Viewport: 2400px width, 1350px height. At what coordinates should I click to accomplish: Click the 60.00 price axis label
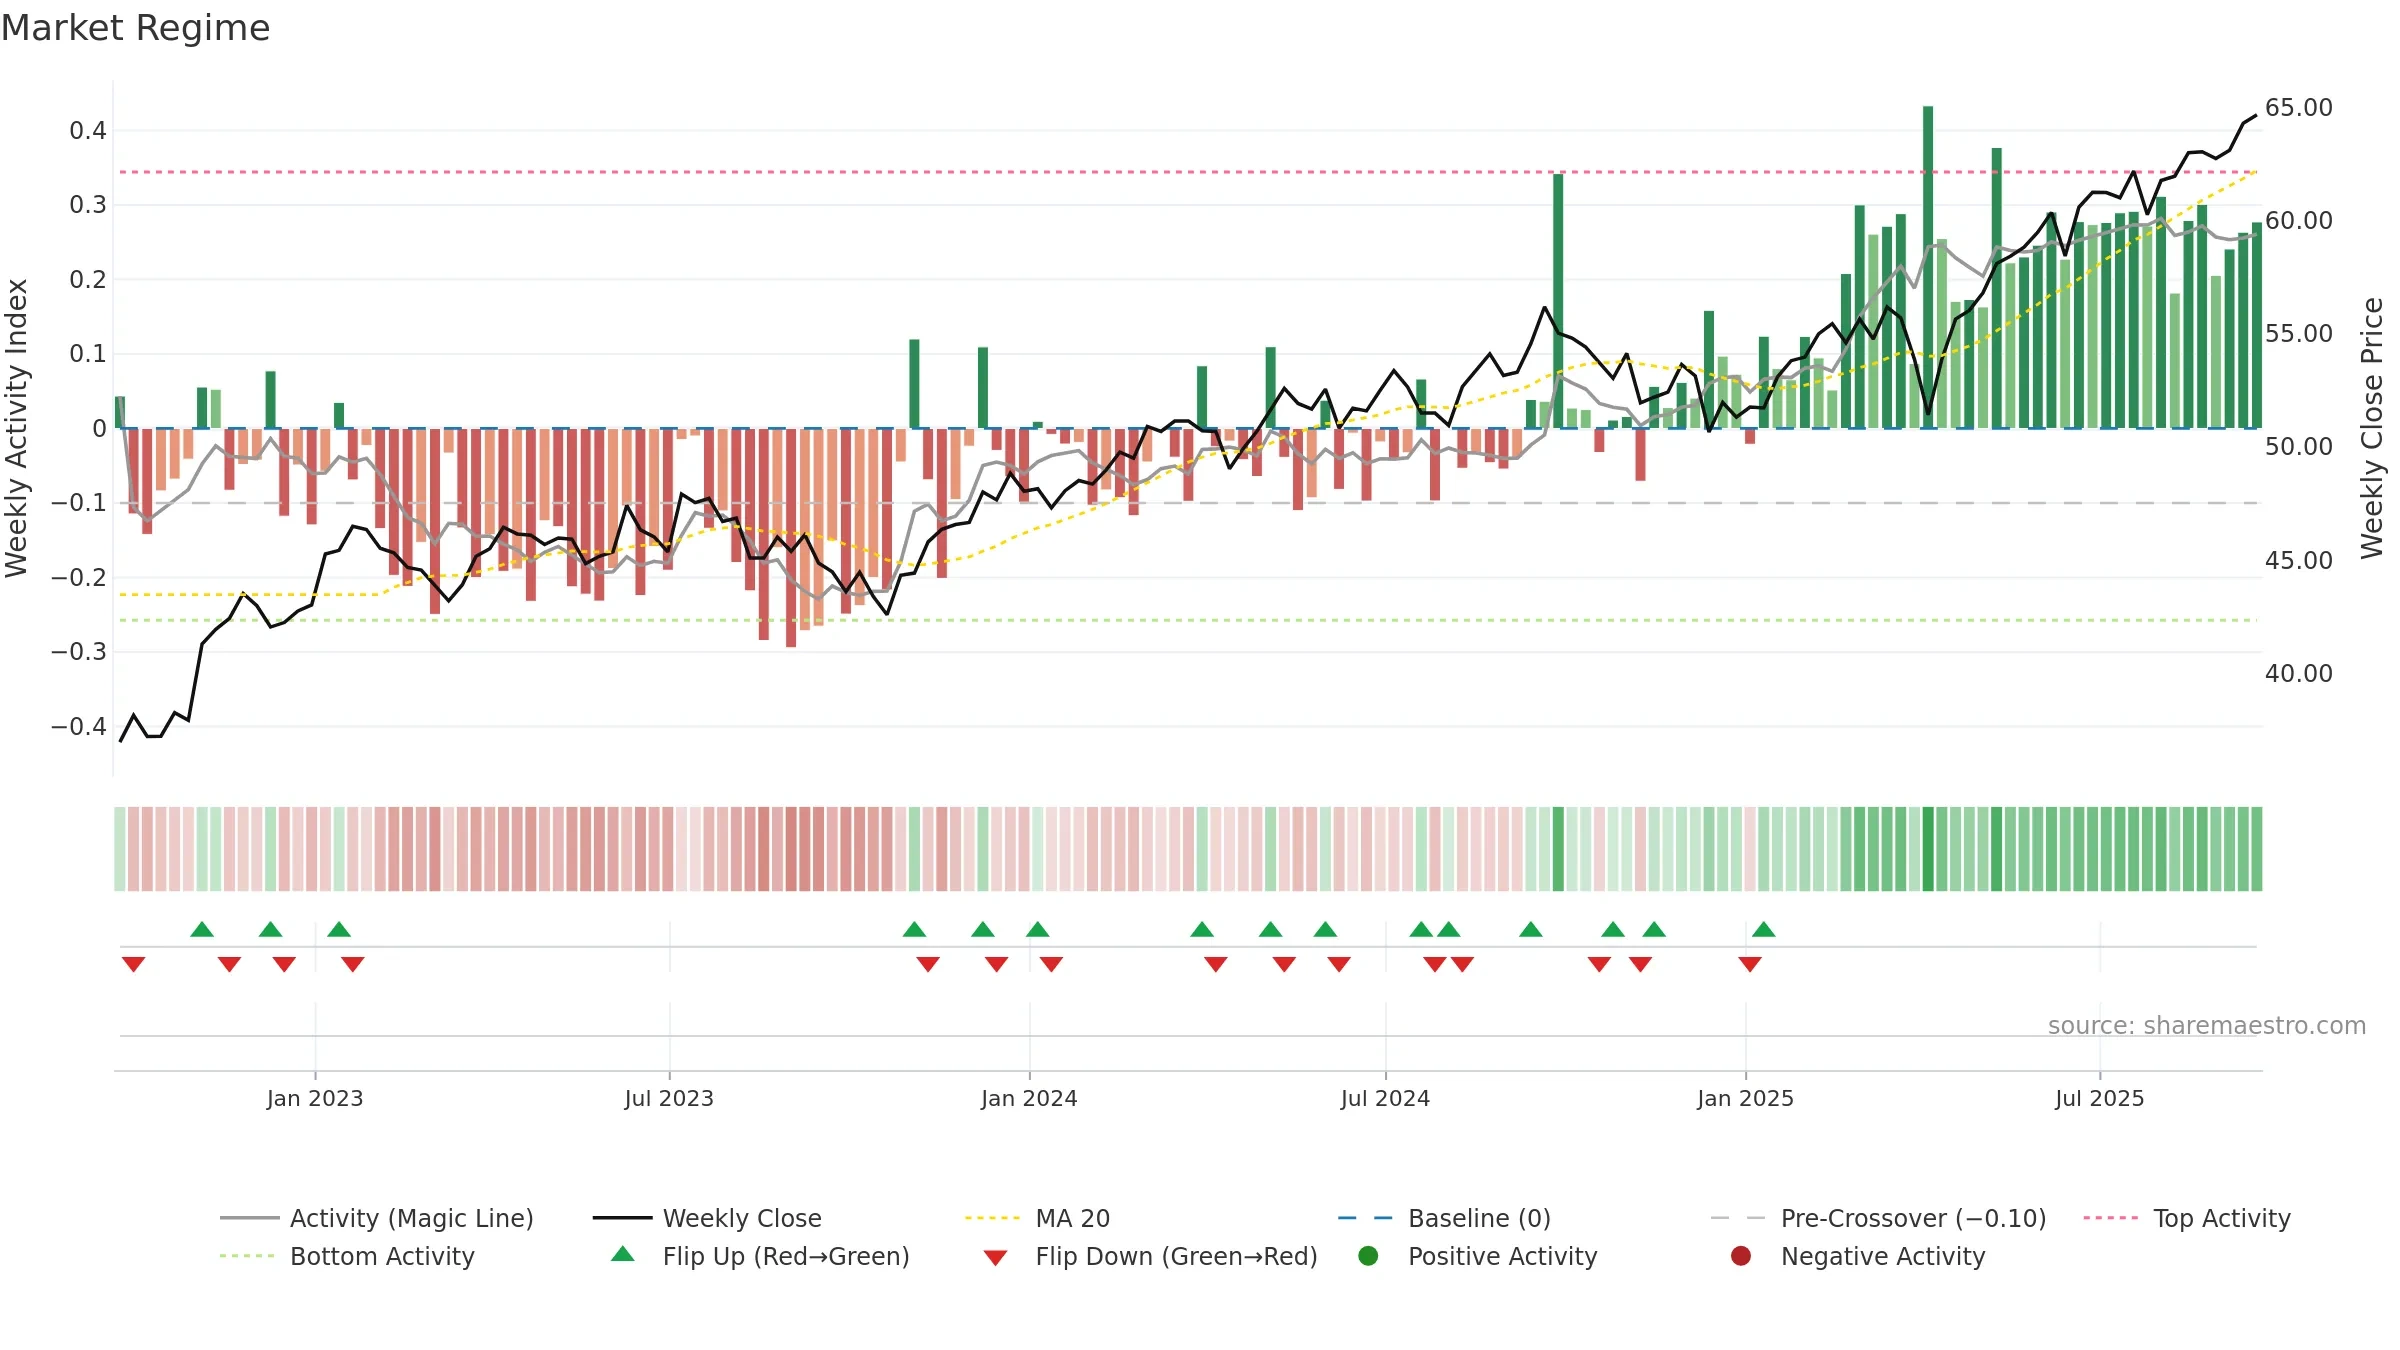click(x=2299, y=220)
